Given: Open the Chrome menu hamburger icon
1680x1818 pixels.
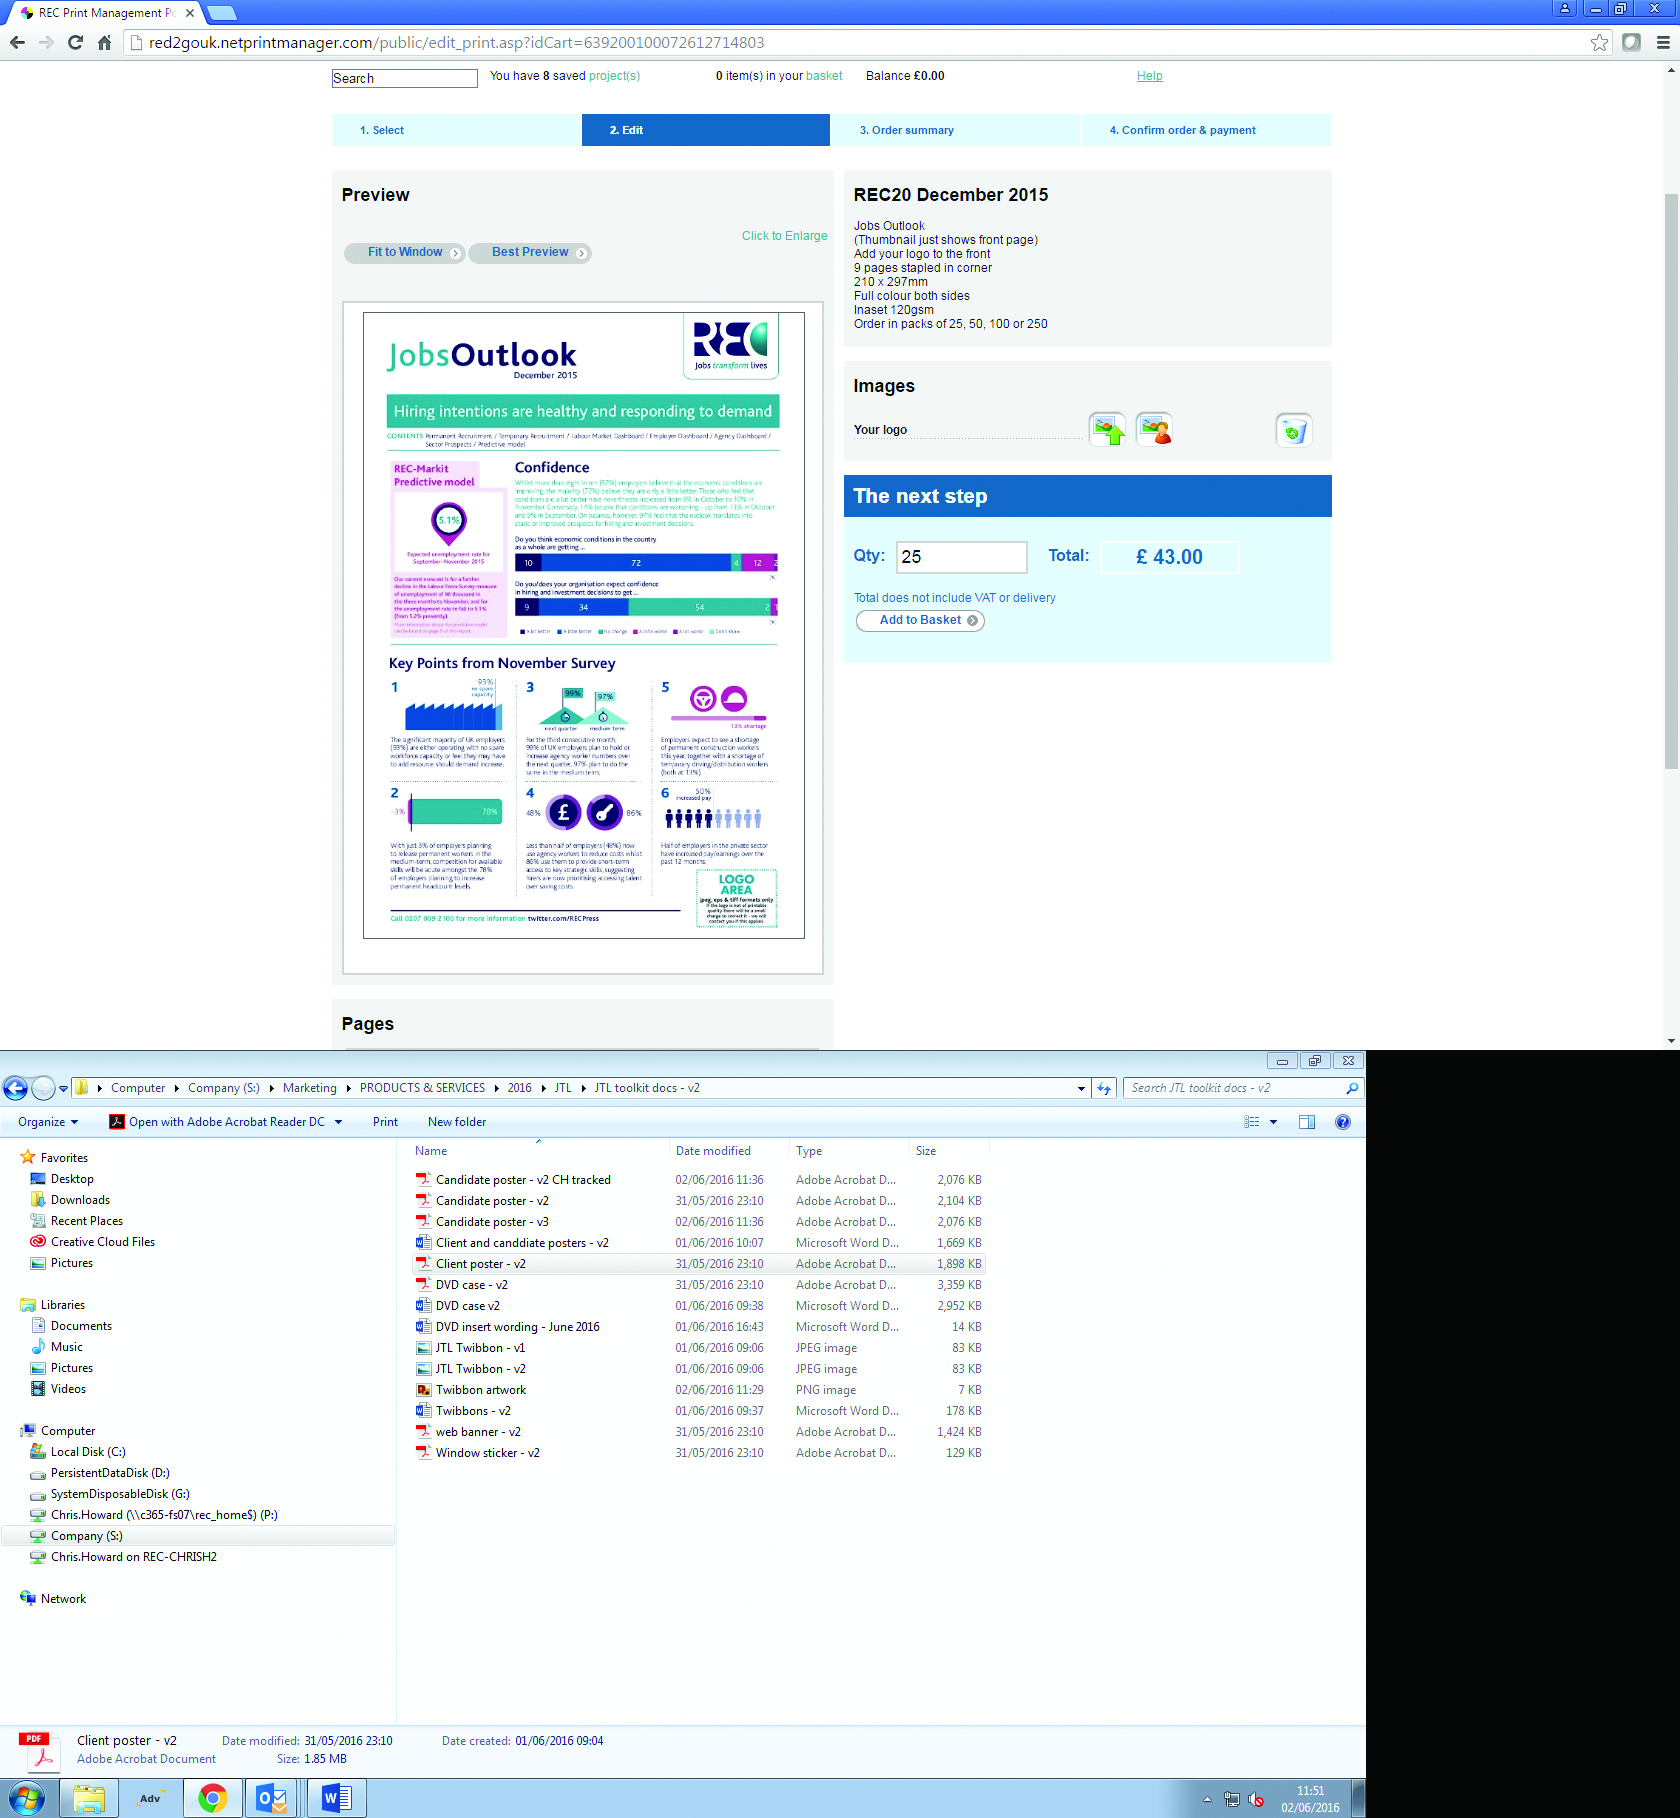Looking at the screenshot, I should (1663, 42).
